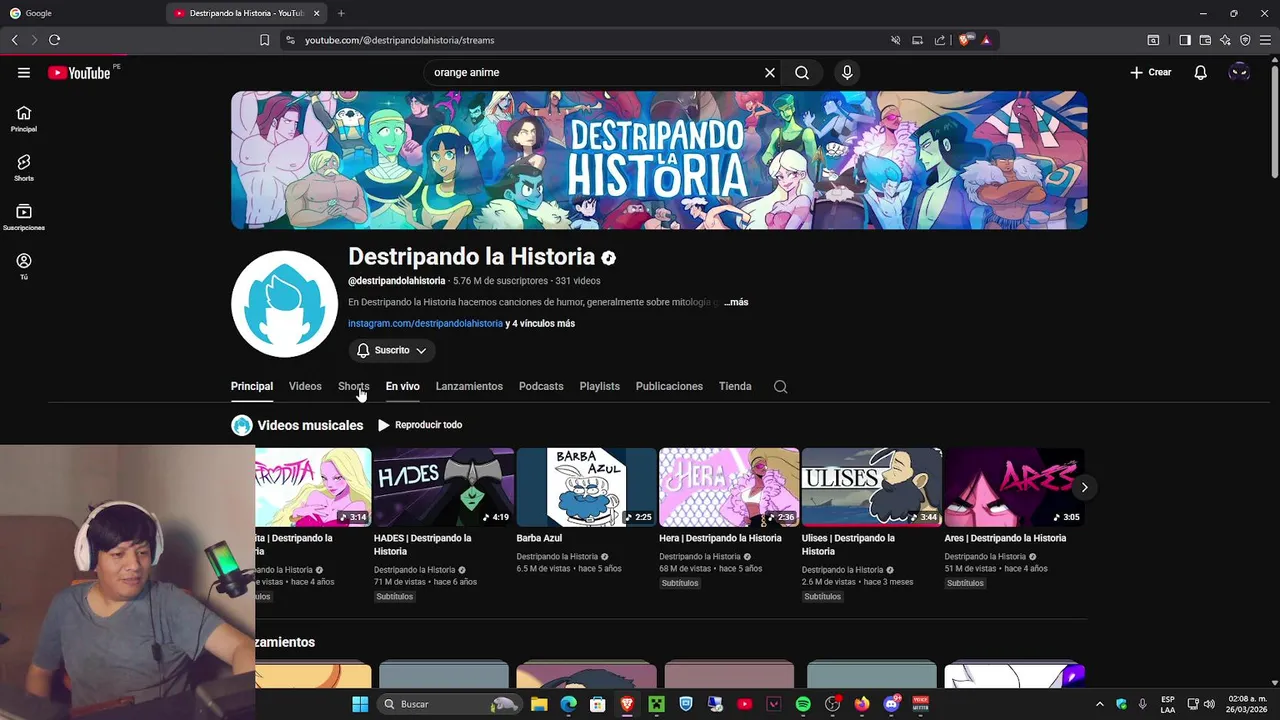
Task: Open YouTube notifications bell
Action: 1201,72
